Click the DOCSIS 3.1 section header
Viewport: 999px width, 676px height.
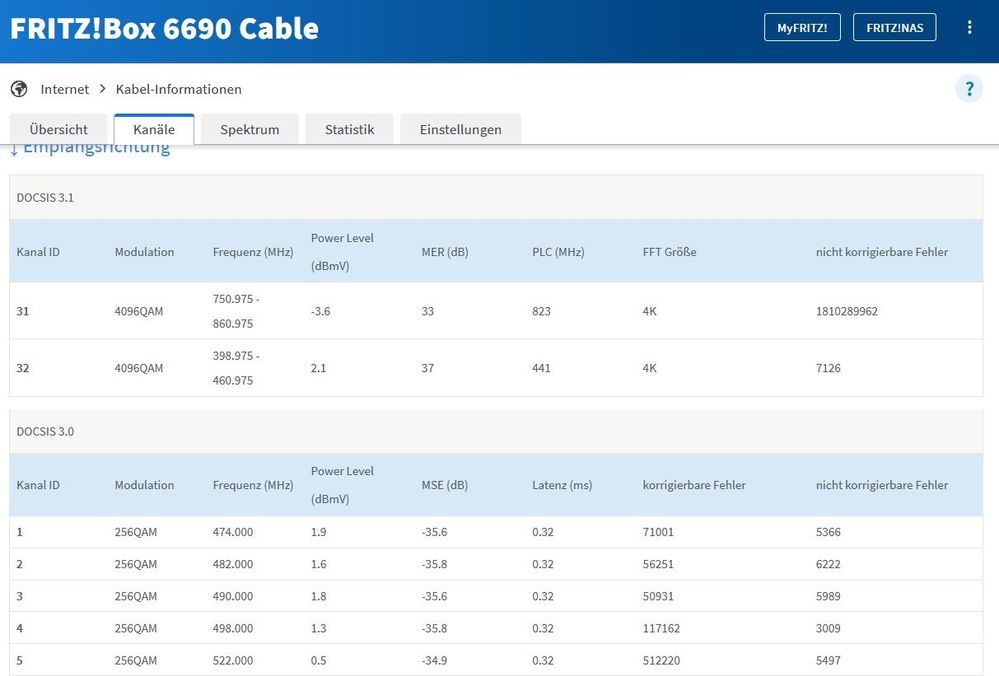click(x=45, y=197)
